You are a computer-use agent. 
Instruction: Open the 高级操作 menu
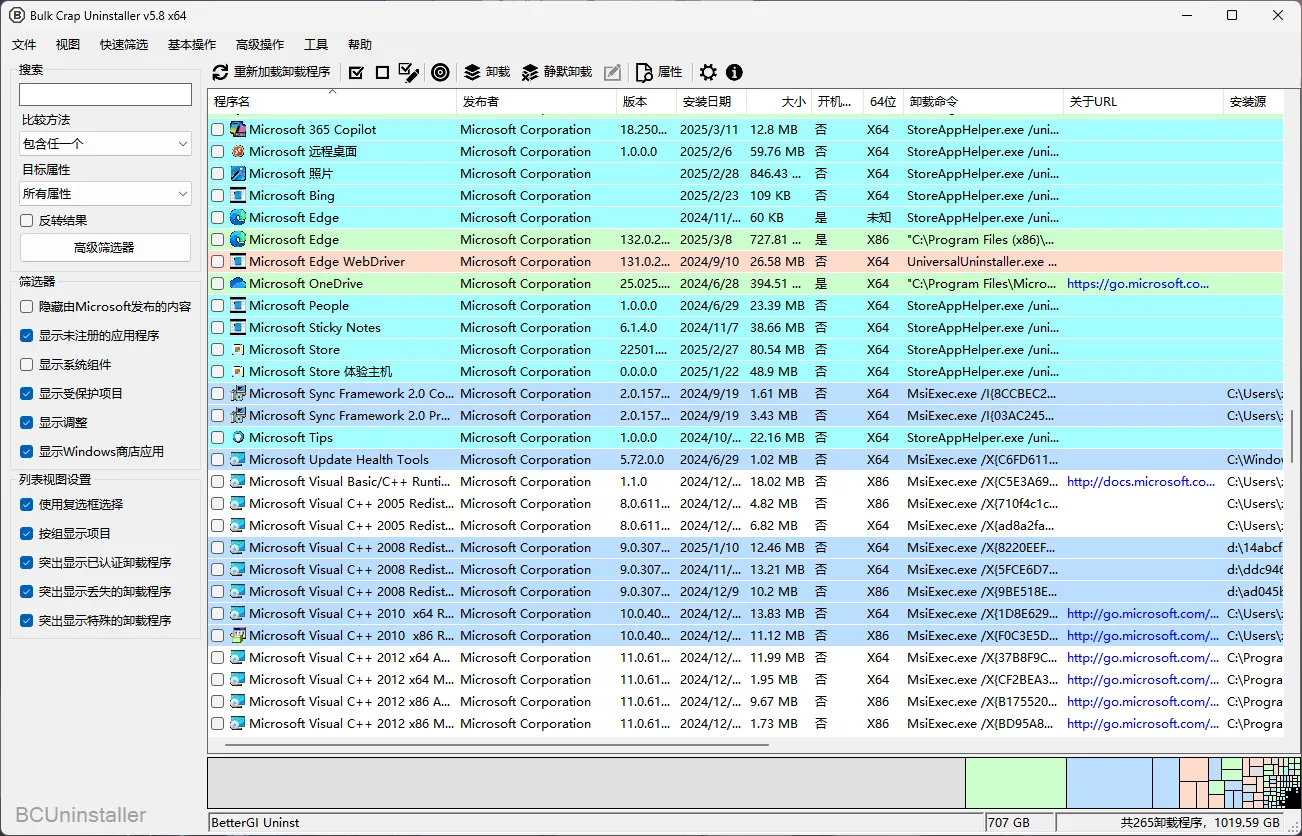click(x=260, y=45)
